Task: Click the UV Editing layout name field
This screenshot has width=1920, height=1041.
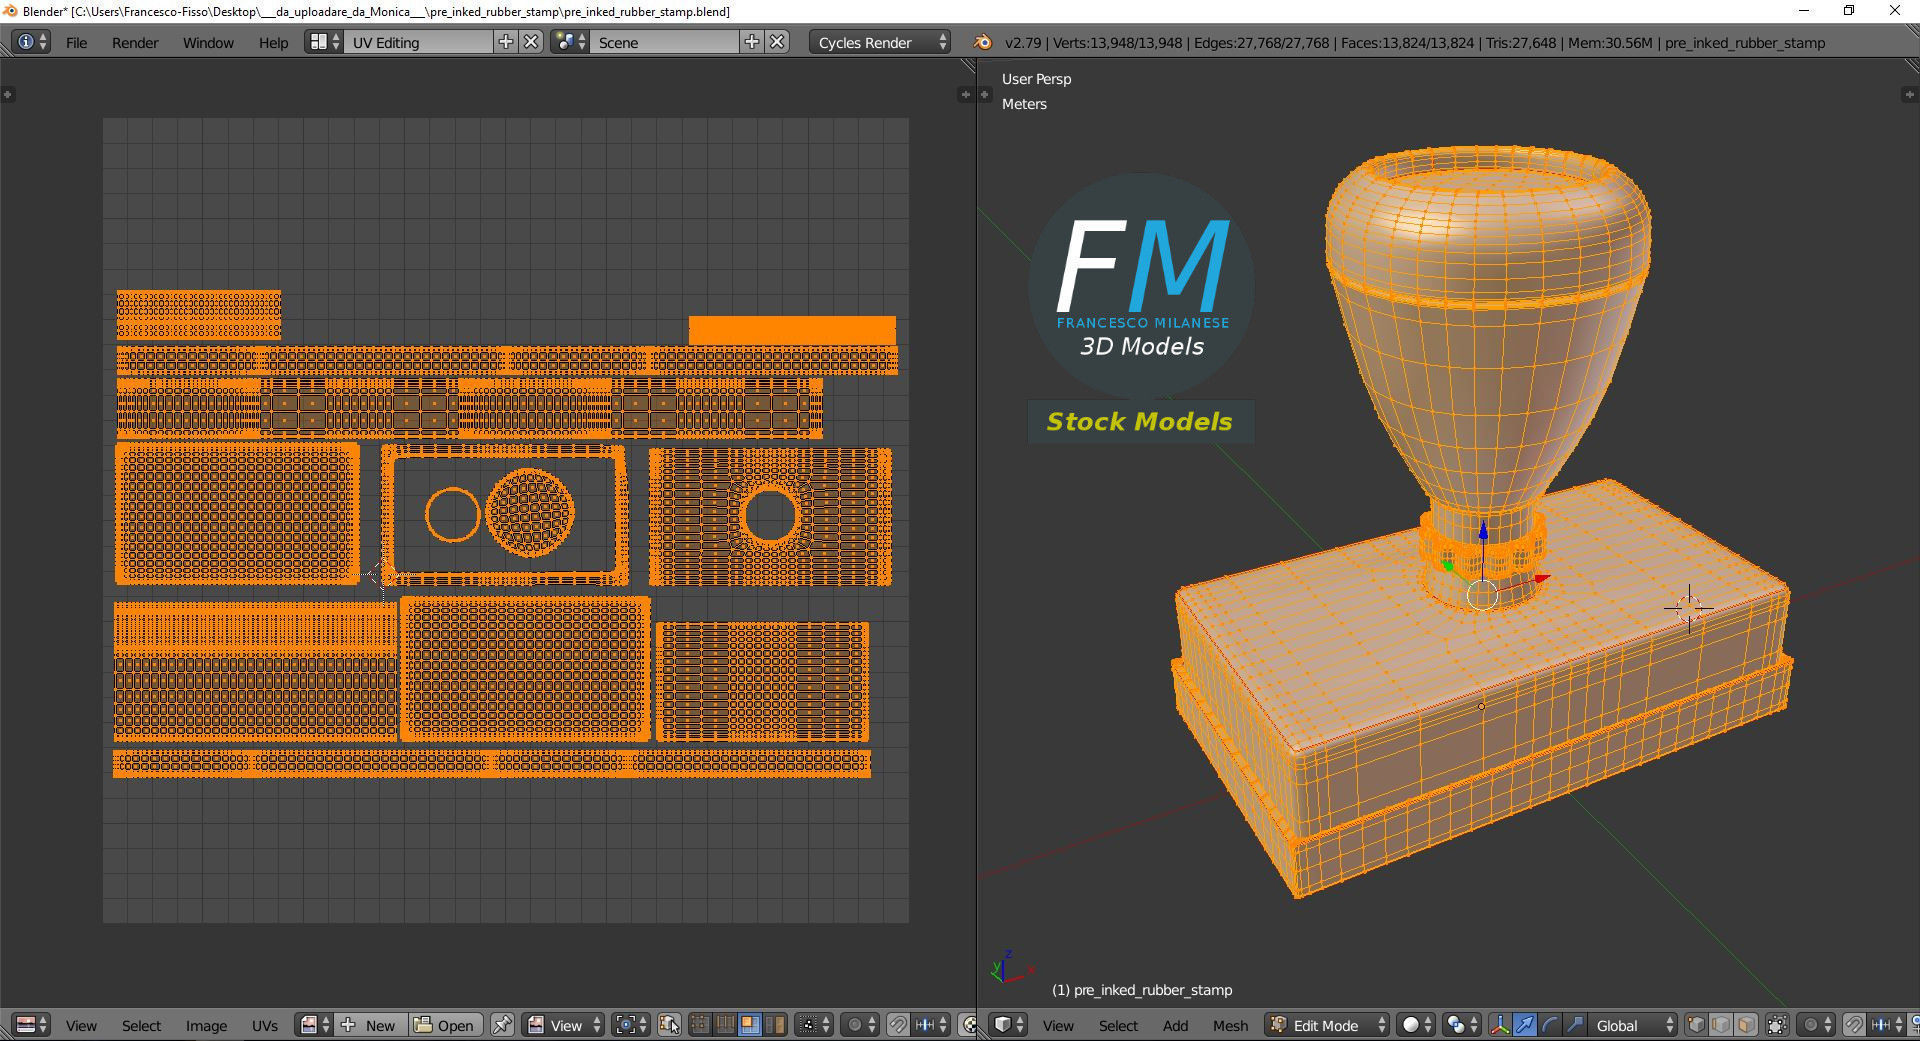Action: point(418,42)
